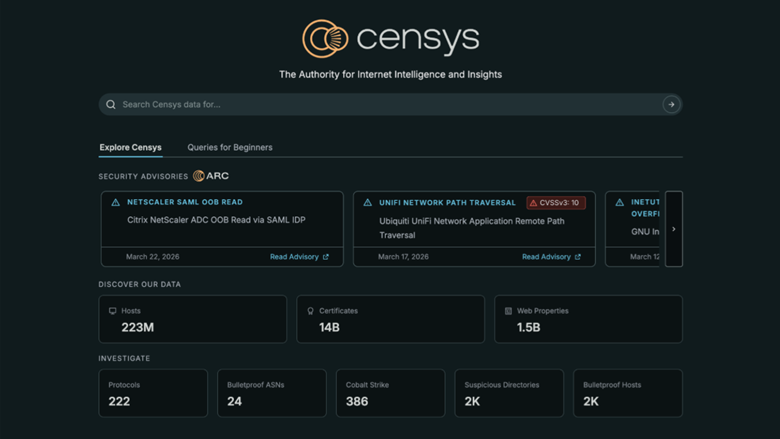780x439 pixels.
Task: Click the text 'Citrix NetScaler ADC OOB Read via SAML IDP'
Action: click(x=216, y=220)
